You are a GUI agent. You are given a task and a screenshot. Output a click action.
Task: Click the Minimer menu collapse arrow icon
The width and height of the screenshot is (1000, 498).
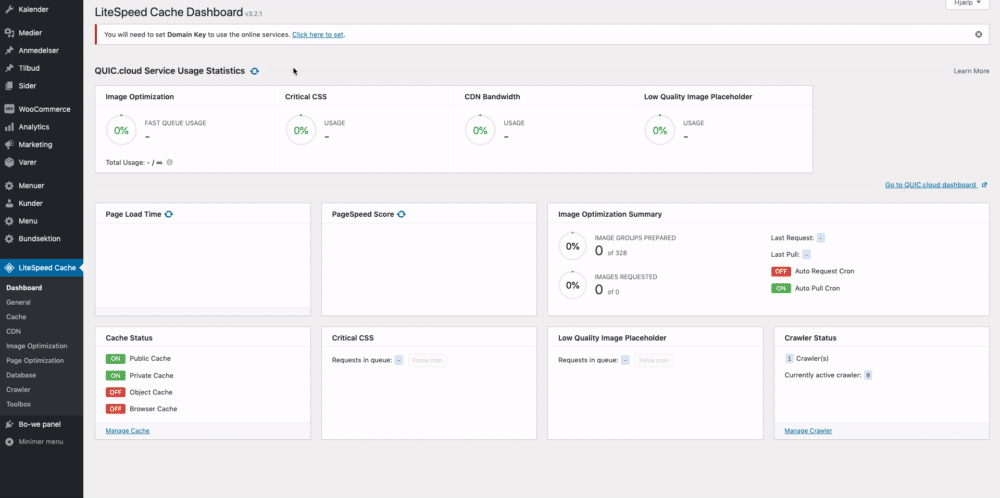(x=9, y=442)
